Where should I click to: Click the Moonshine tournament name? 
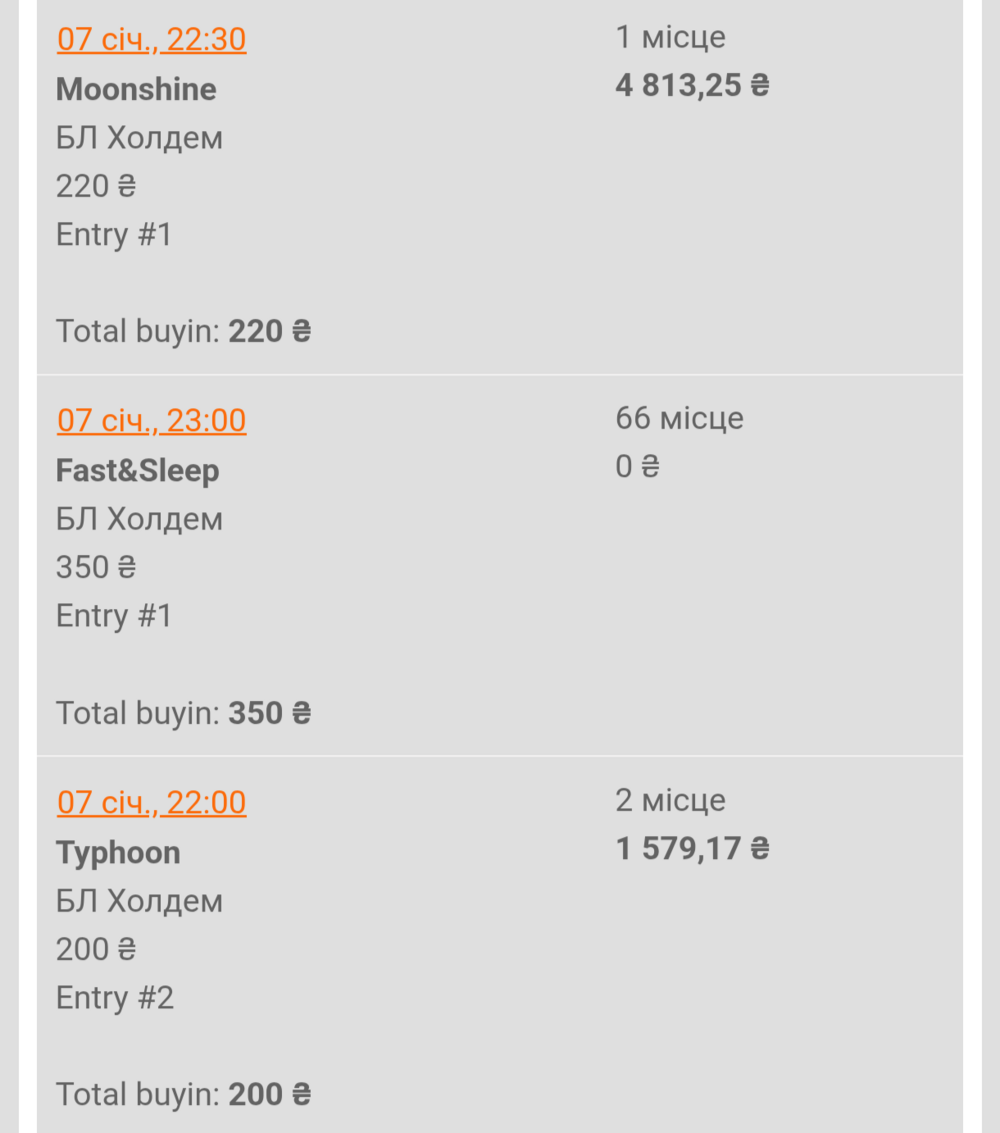(136, 89)
